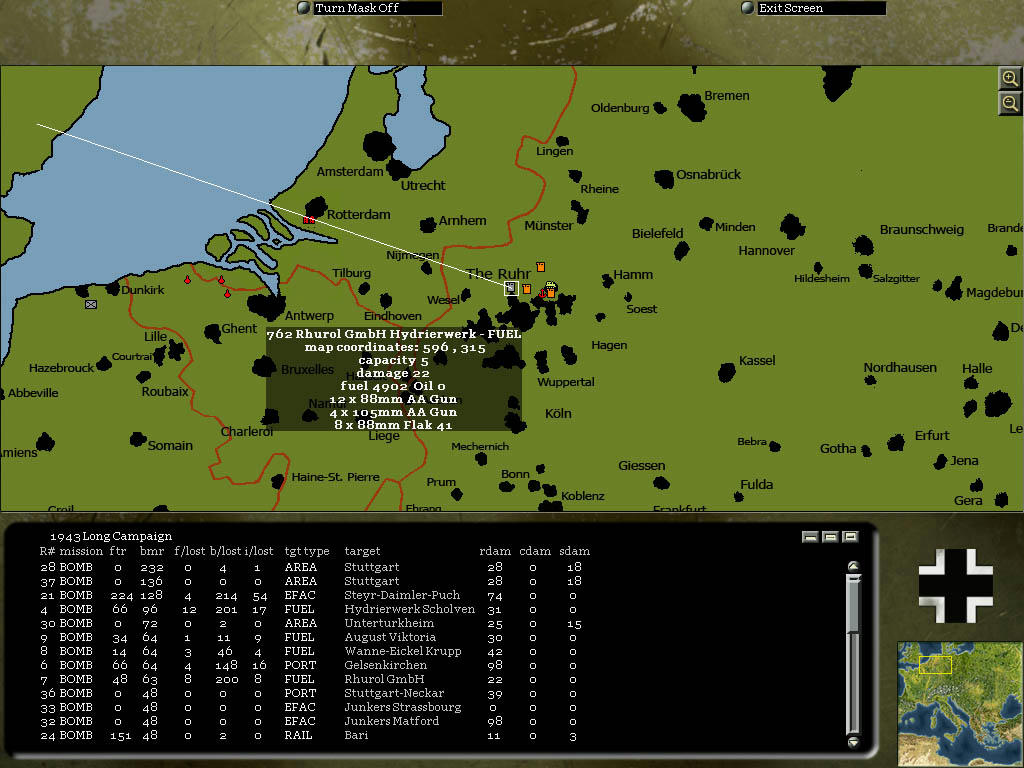The height and width of the screenshot is (768, 1024).
Task: Select raid 28 Stuttgart mission row
Action: [311, 568]
